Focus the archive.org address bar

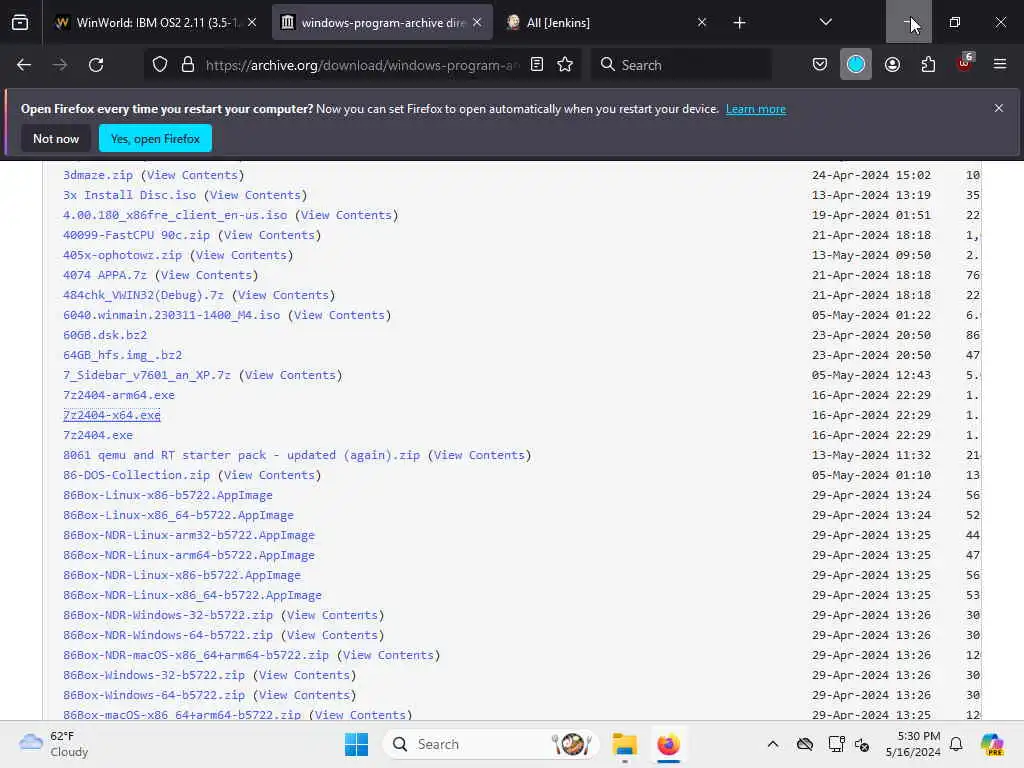coord(362,65)
